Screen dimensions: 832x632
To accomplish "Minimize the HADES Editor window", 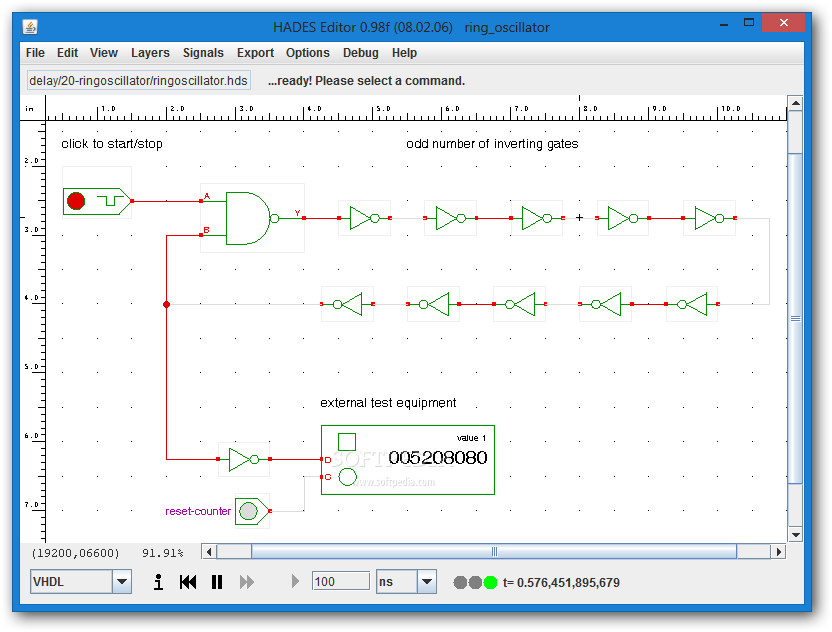I will click(724, 24).
